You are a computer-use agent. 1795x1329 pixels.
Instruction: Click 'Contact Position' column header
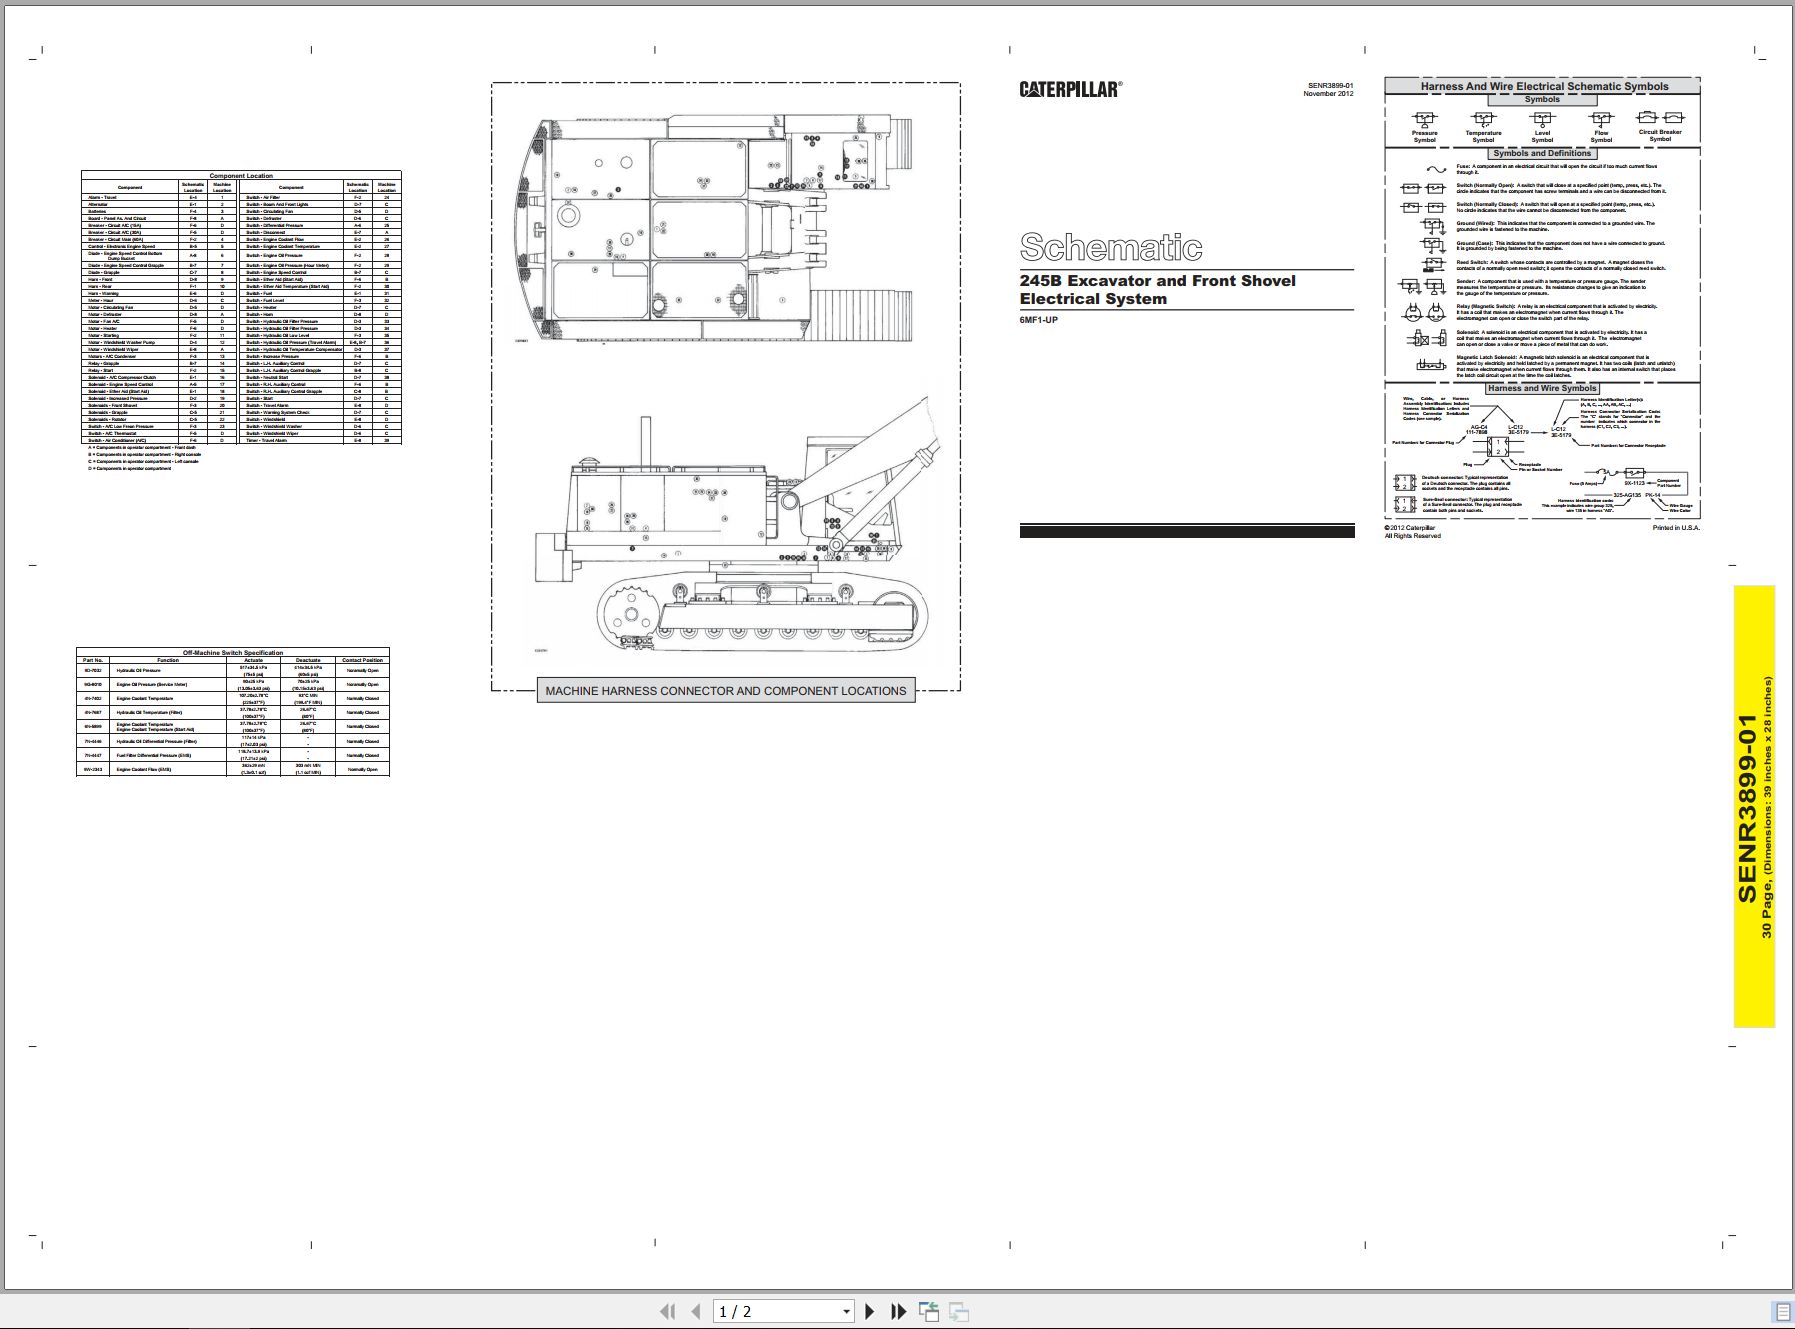tap(362, 660)
